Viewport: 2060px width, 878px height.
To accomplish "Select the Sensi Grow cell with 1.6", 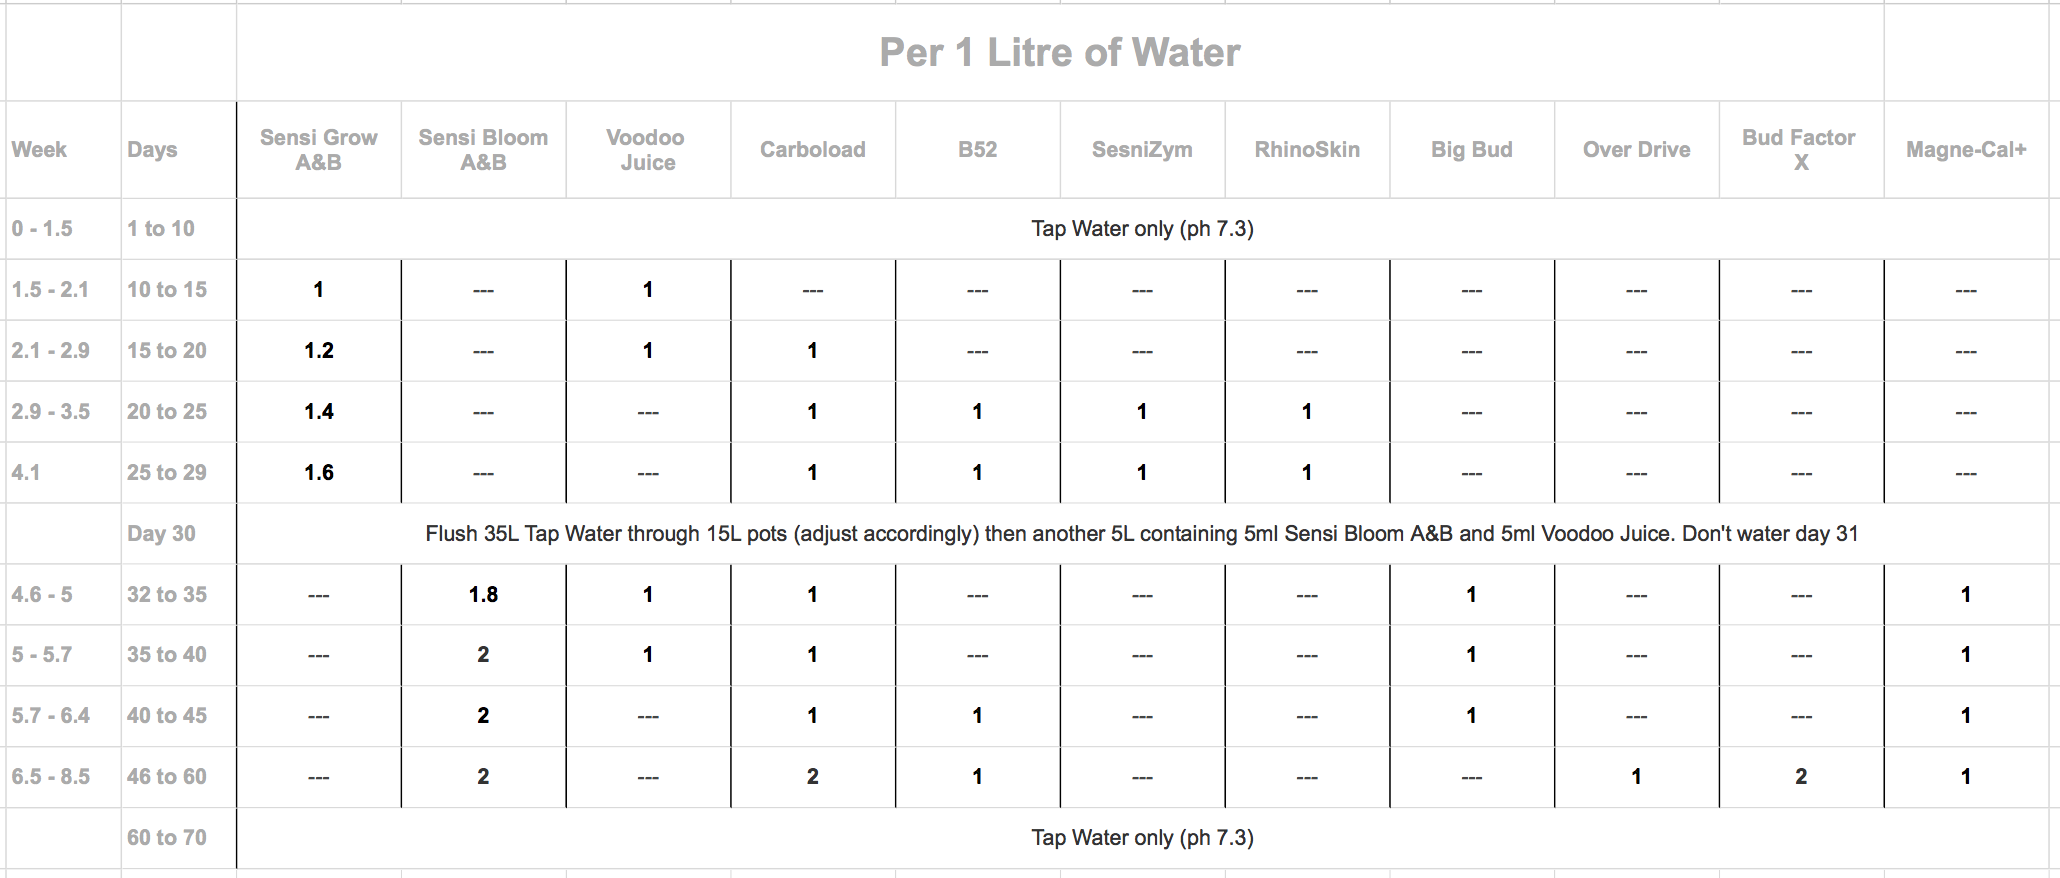I will [319, 473].
